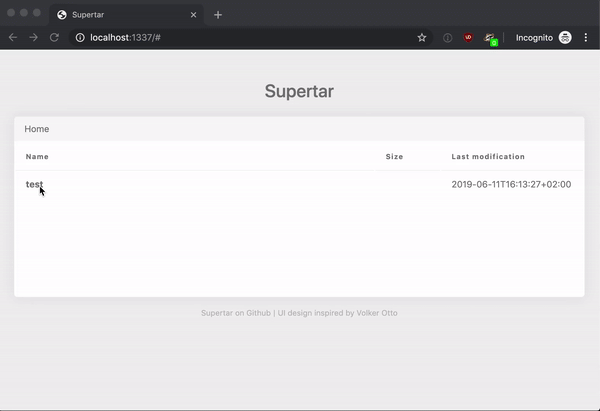The image size is (600, 411).
Task: Click the Incognito profile icon
Action: click(x=565, y=38)
